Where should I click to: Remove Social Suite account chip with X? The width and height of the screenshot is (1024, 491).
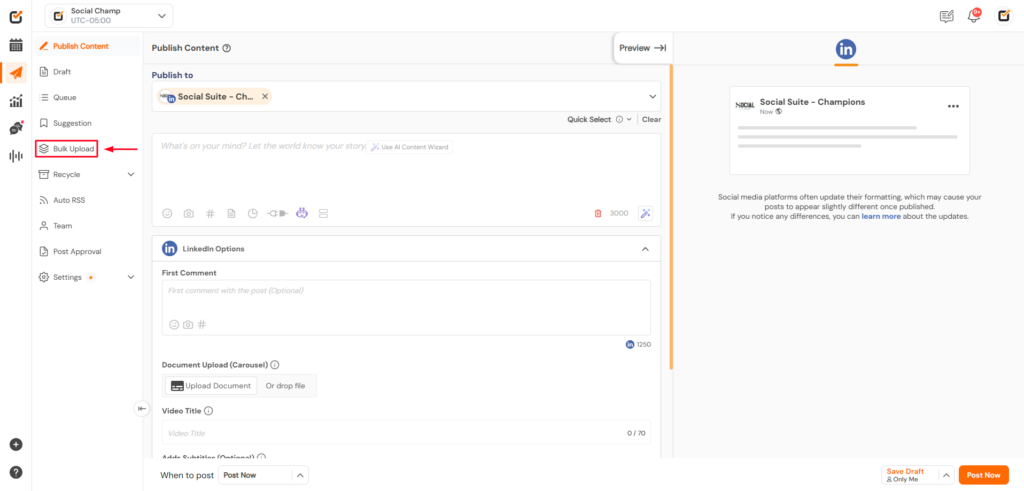point(264,96)
